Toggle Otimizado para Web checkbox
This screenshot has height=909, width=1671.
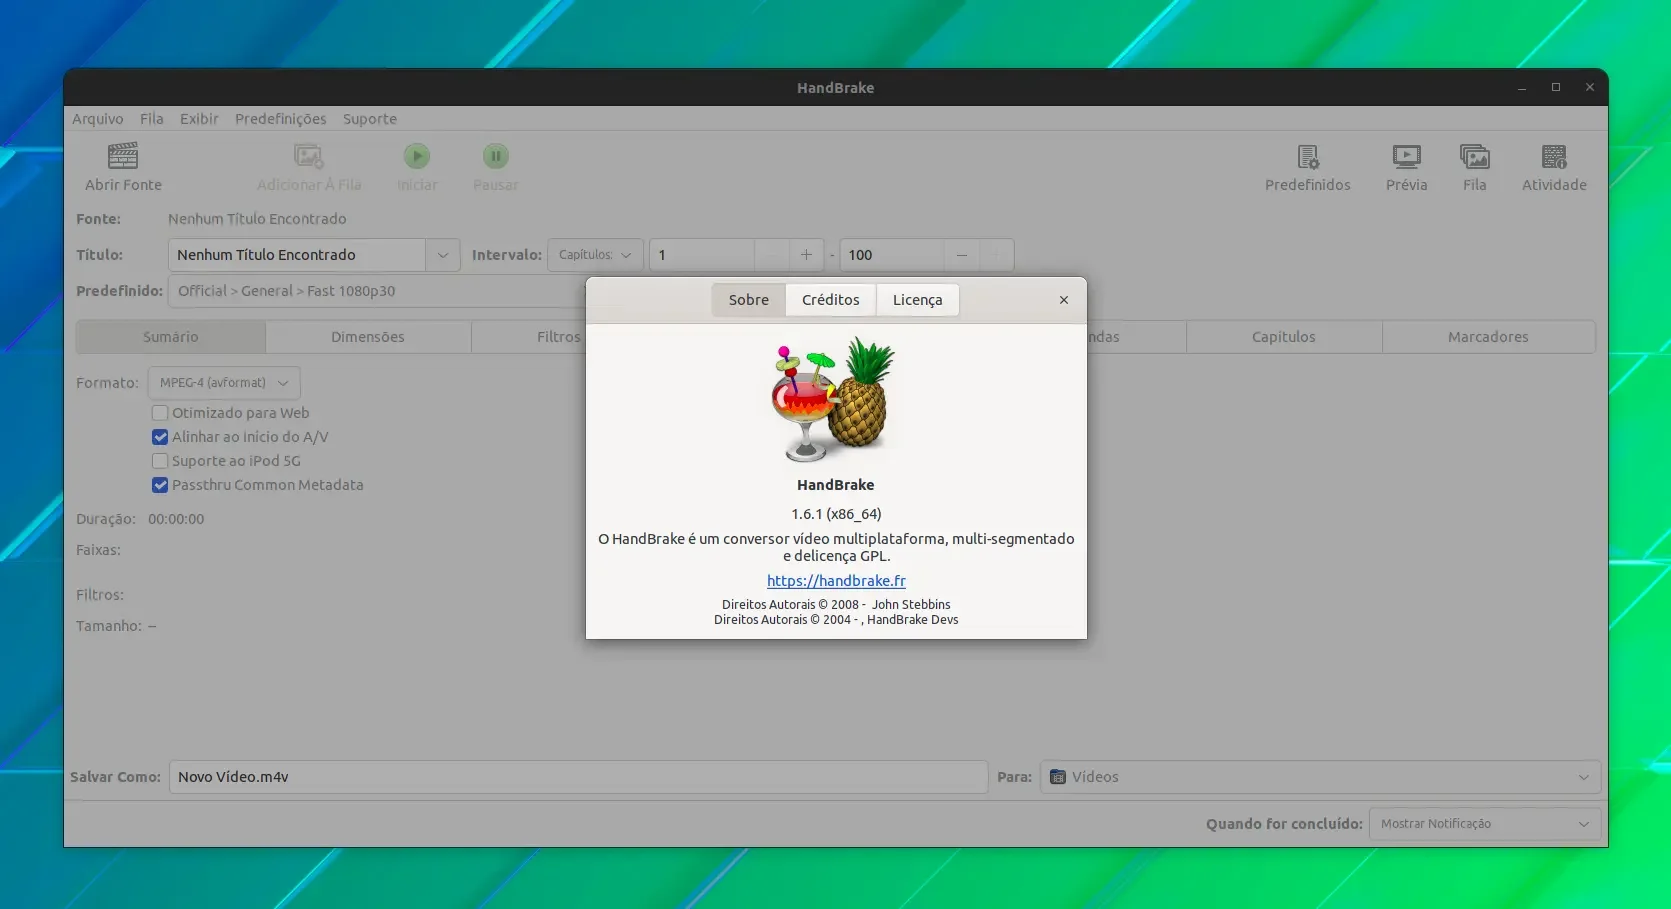(x=160, y=413)
